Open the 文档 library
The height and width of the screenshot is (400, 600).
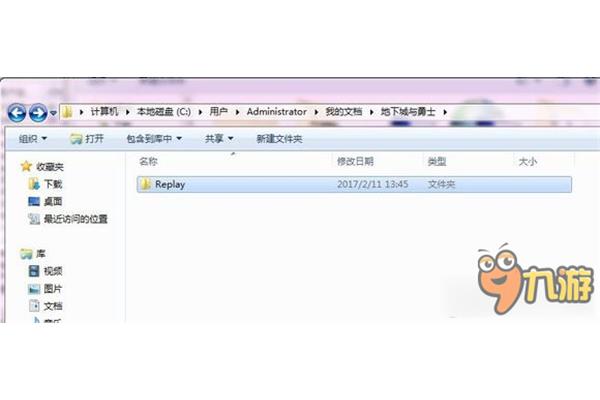tap(53, 306)
